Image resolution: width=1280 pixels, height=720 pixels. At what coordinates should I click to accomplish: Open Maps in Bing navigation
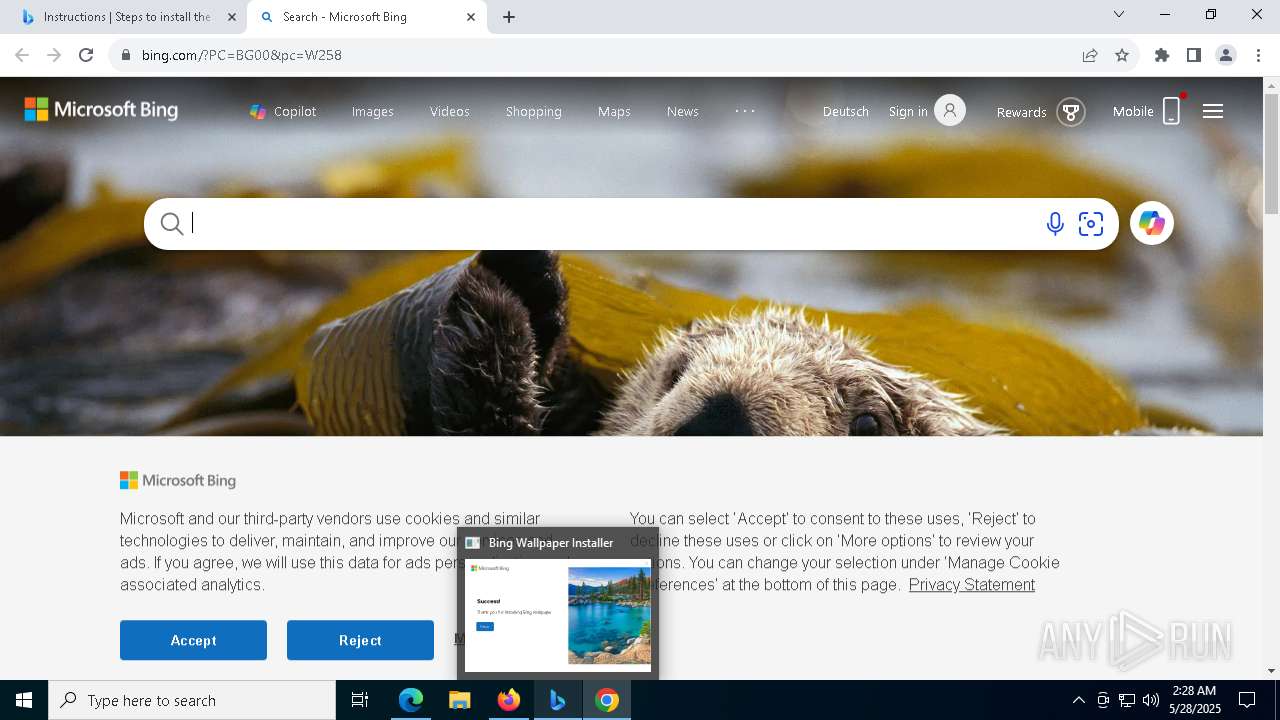614,111
